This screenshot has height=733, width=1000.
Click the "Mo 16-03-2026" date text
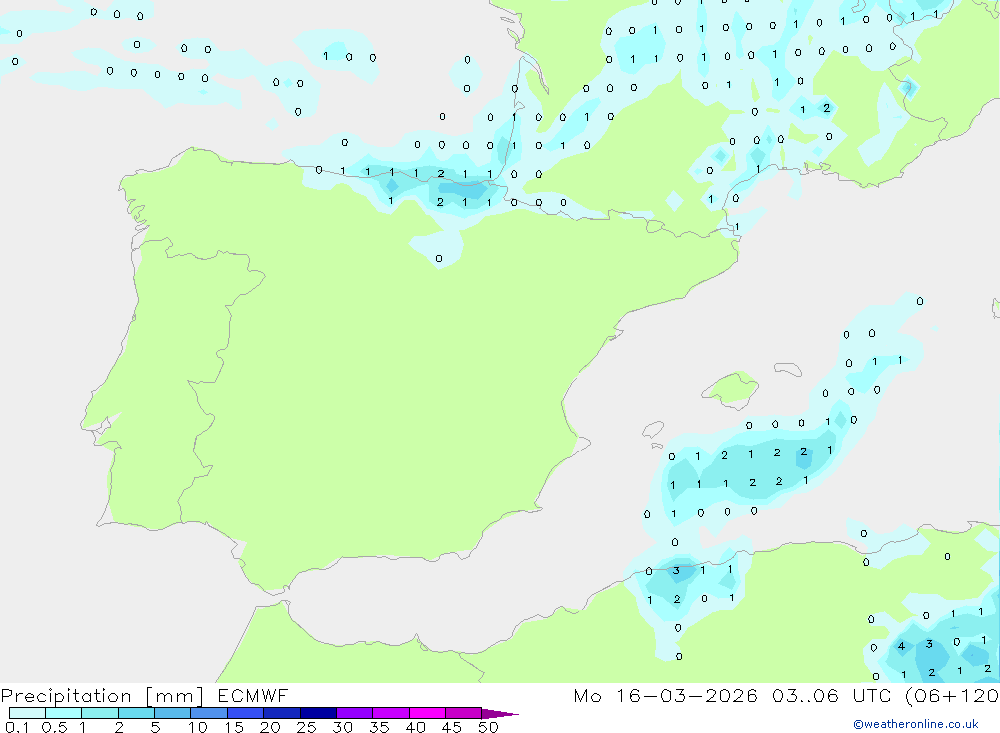666,695
